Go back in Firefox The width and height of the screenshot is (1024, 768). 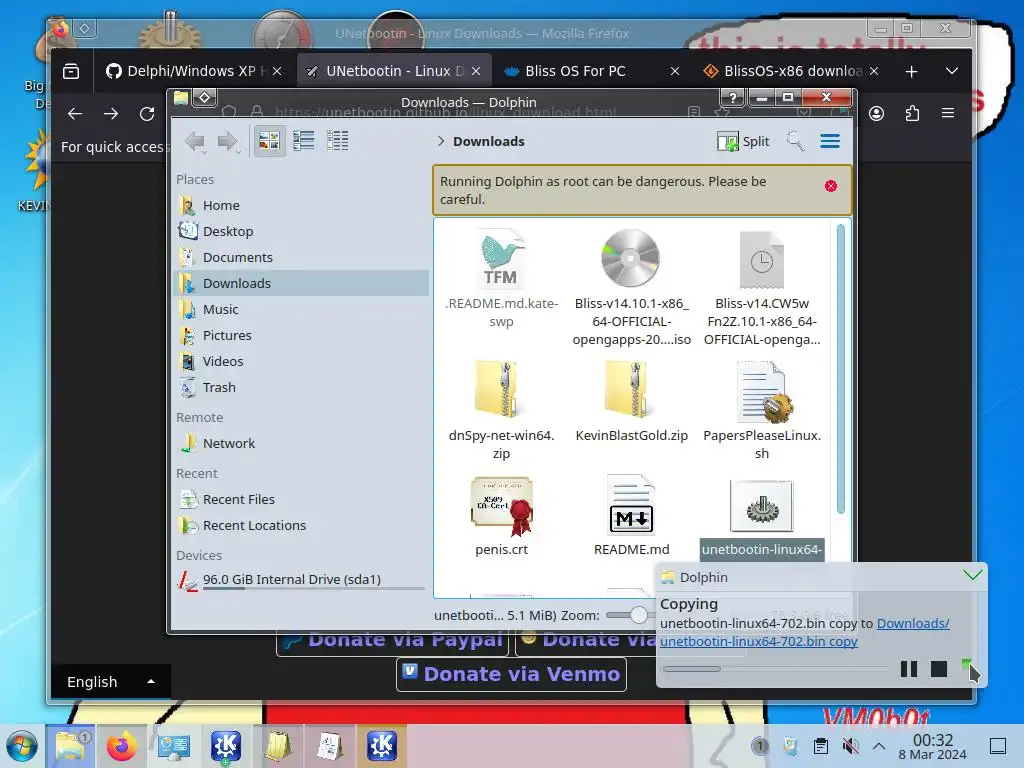(75, 114)
